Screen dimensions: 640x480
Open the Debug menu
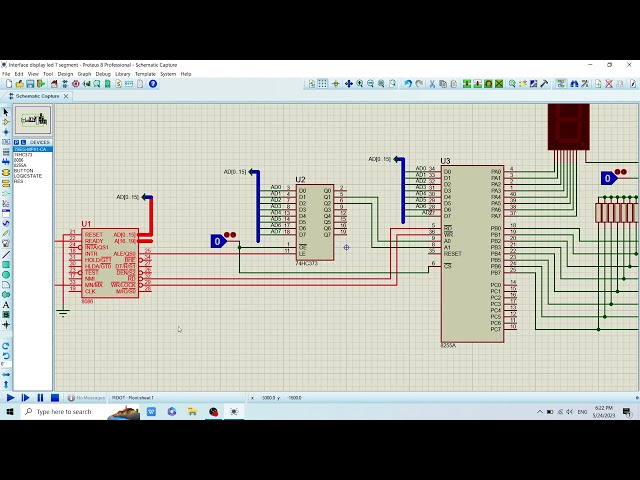click(103, 74)
